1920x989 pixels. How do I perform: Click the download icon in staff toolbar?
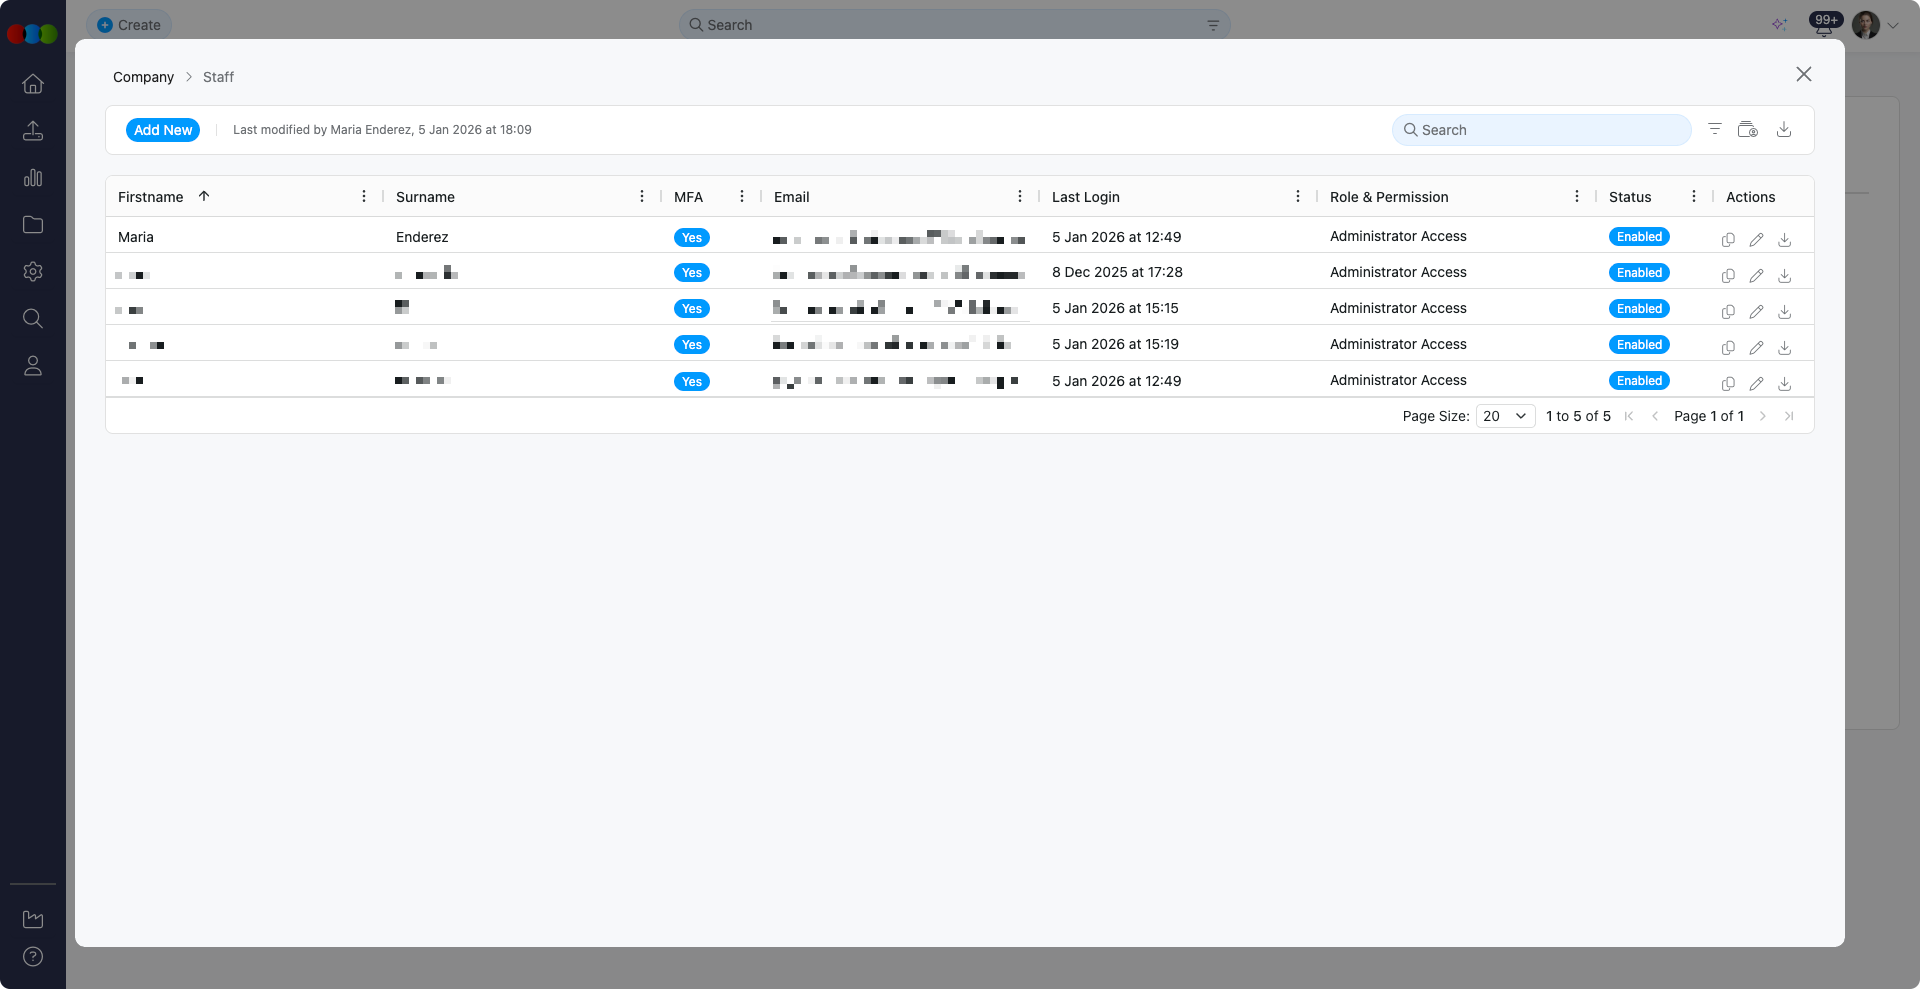coord(1783,129)
